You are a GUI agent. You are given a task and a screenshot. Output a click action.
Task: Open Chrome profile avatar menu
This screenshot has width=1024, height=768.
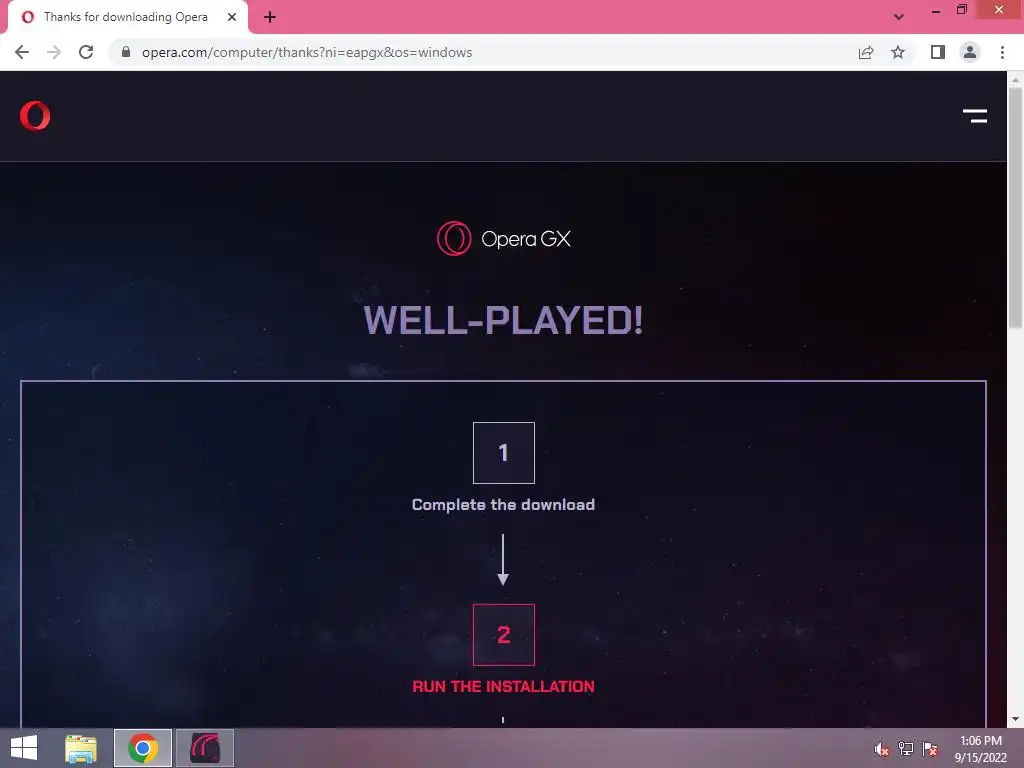point(970,52)
